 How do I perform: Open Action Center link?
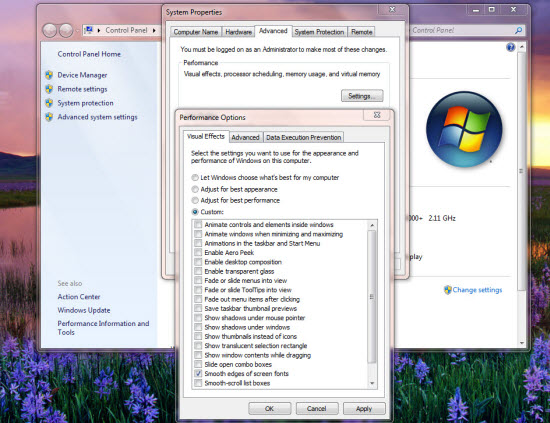(79, 297)
